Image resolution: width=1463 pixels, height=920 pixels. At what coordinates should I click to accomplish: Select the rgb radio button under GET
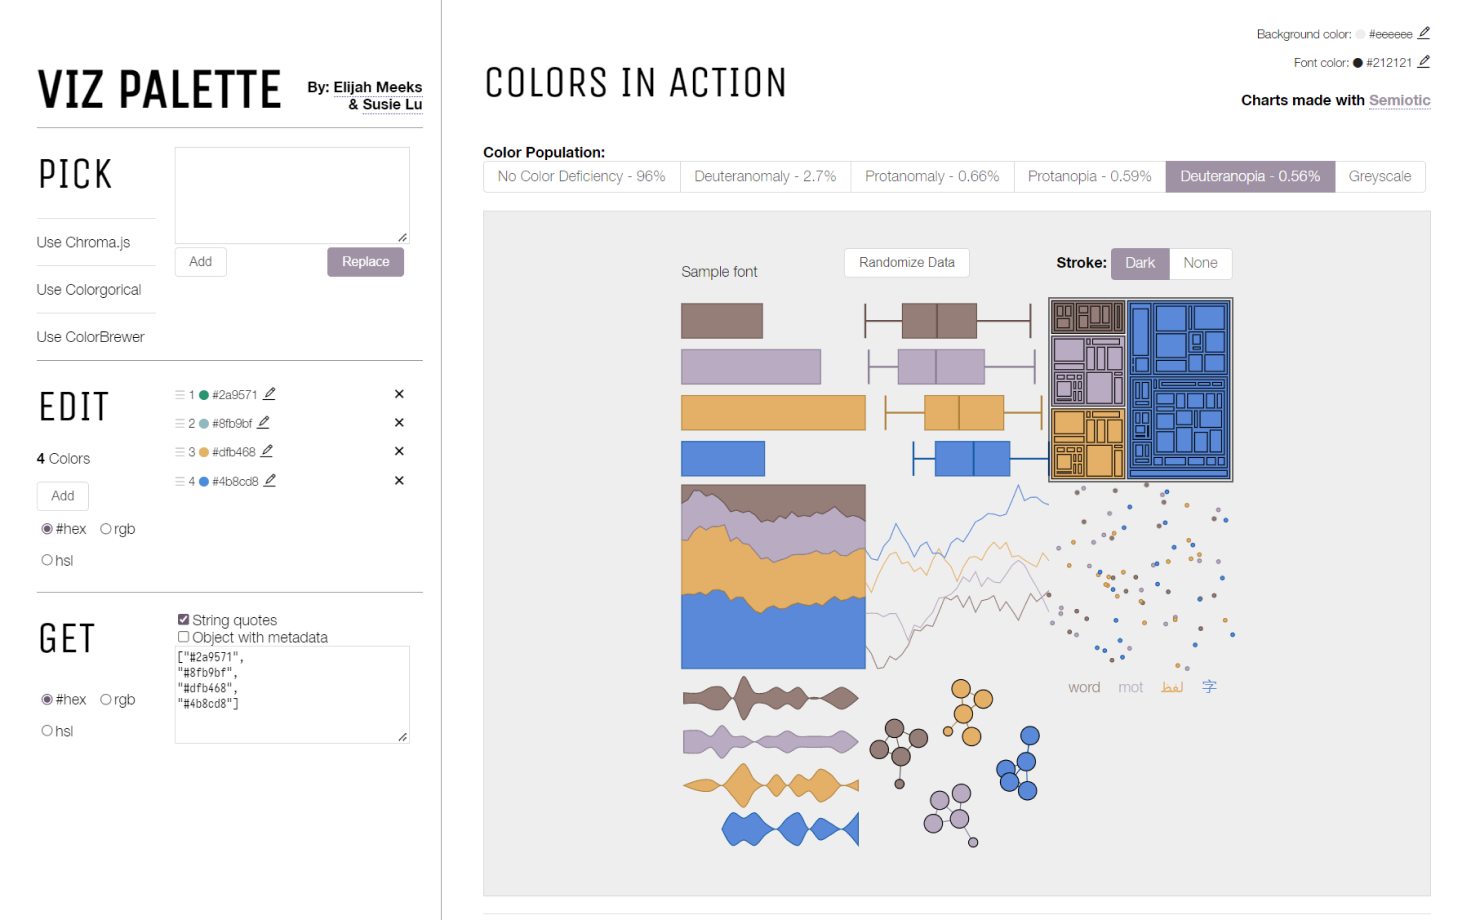point(106,699)
